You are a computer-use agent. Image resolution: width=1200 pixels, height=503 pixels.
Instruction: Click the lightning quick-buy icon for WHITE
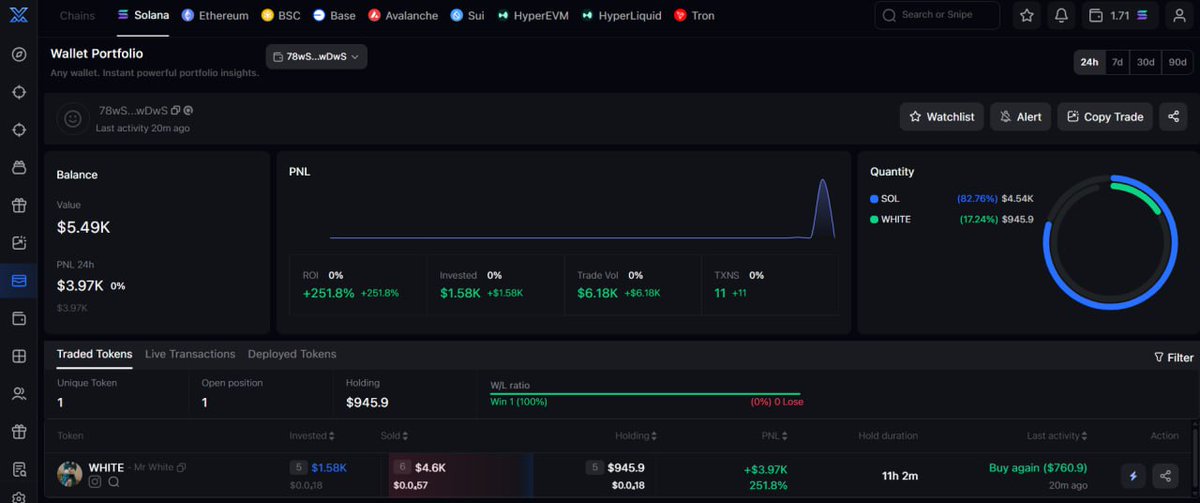[1133, 476]
